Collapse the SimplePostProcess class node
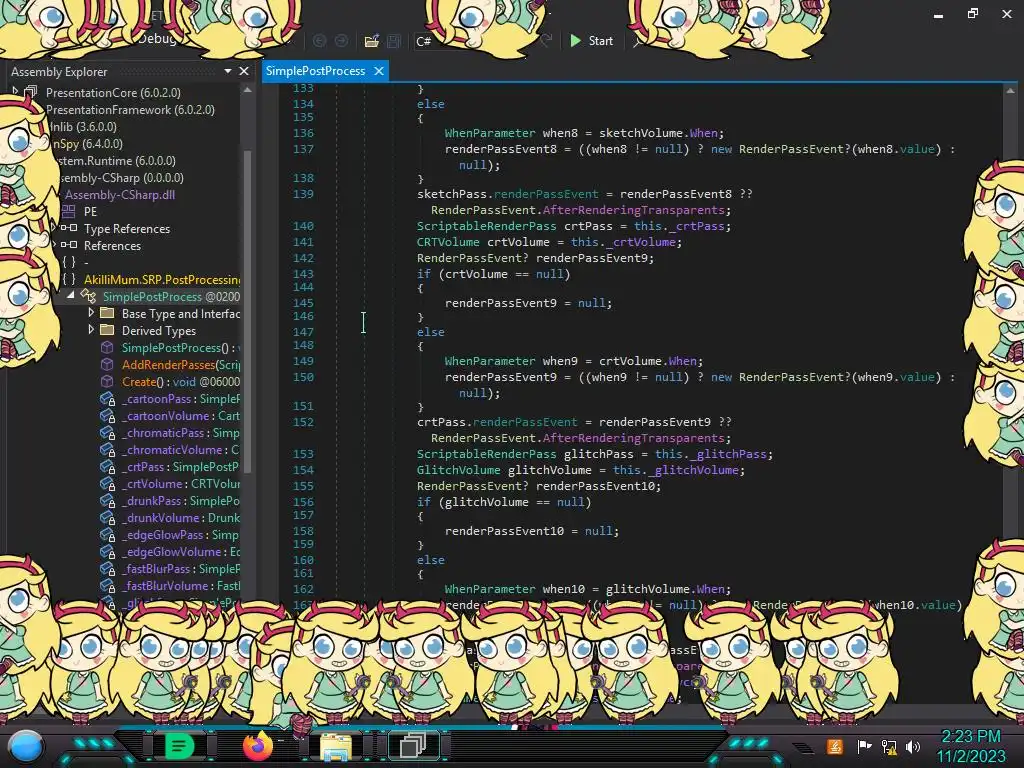Viewport: 1024px width, 768px height. click(x=70, y=296)
